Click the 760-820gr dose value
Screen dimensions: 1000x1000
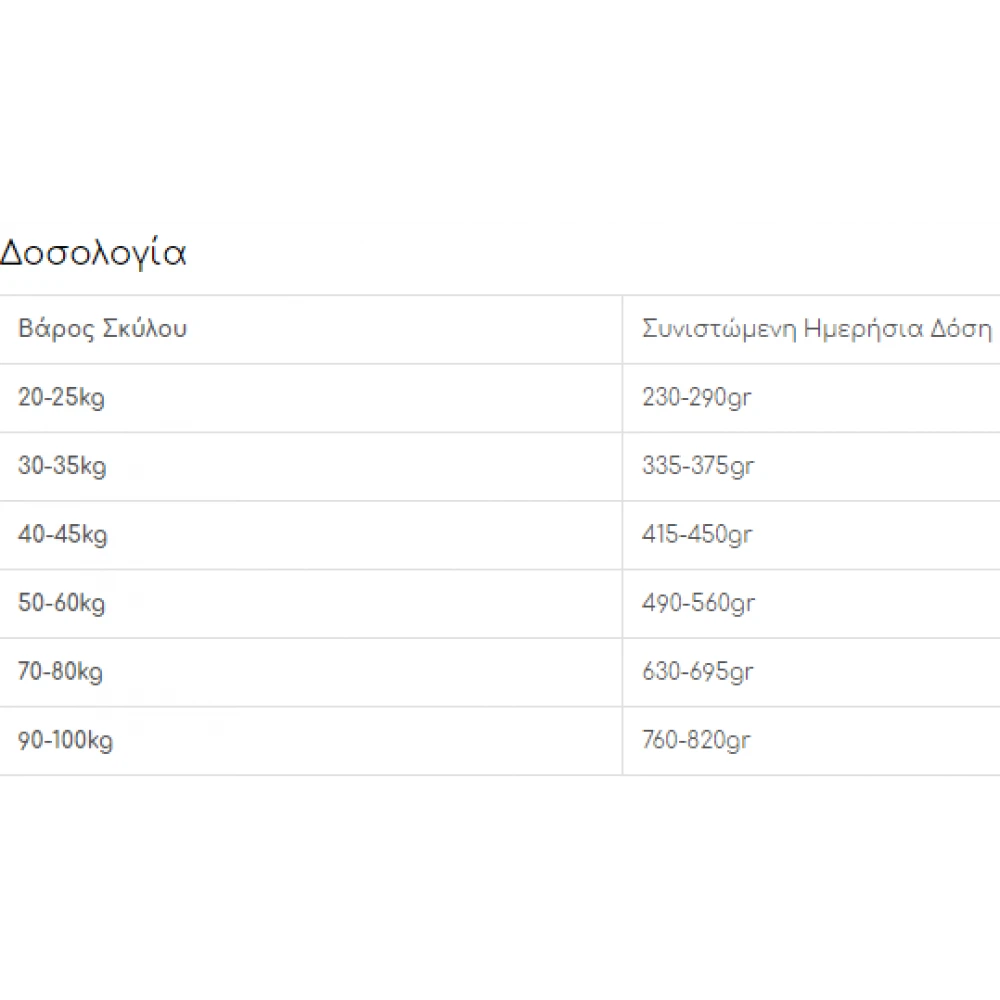tap(696, 741)
